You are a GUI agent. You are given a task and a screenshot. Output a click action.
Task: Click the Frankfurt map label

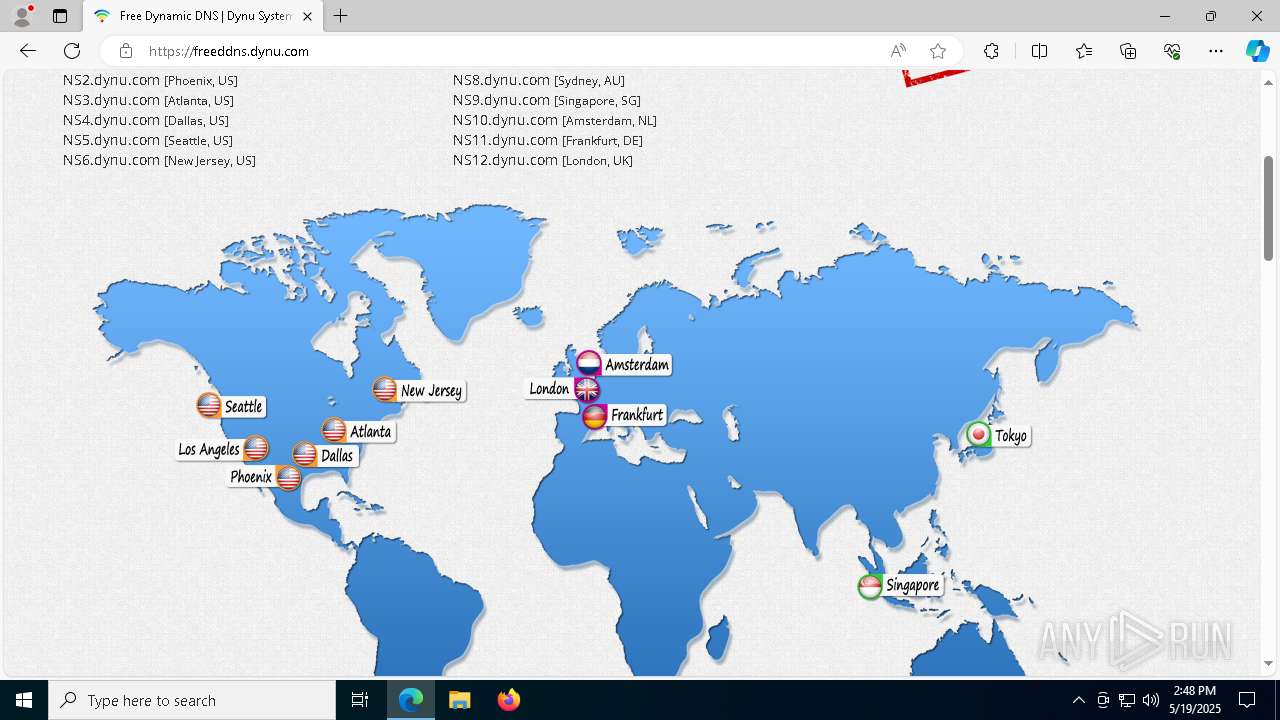637,414
